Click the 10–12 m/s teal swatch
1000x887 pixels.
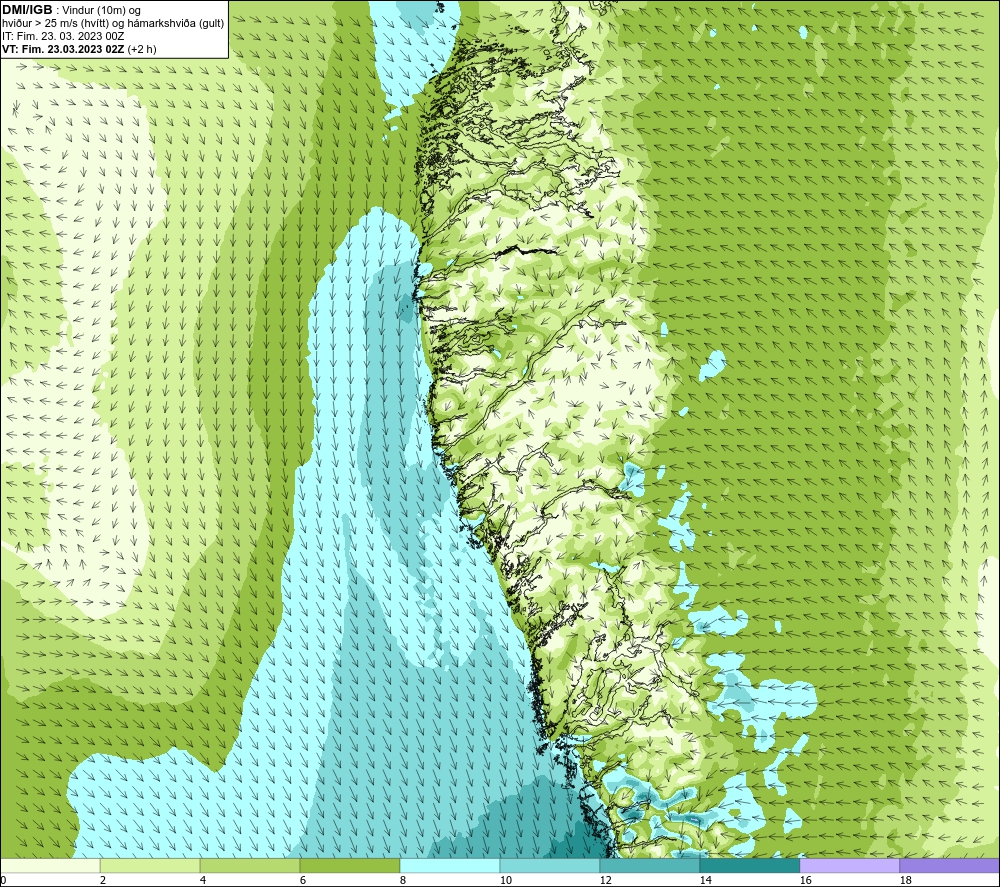(550, 866)
